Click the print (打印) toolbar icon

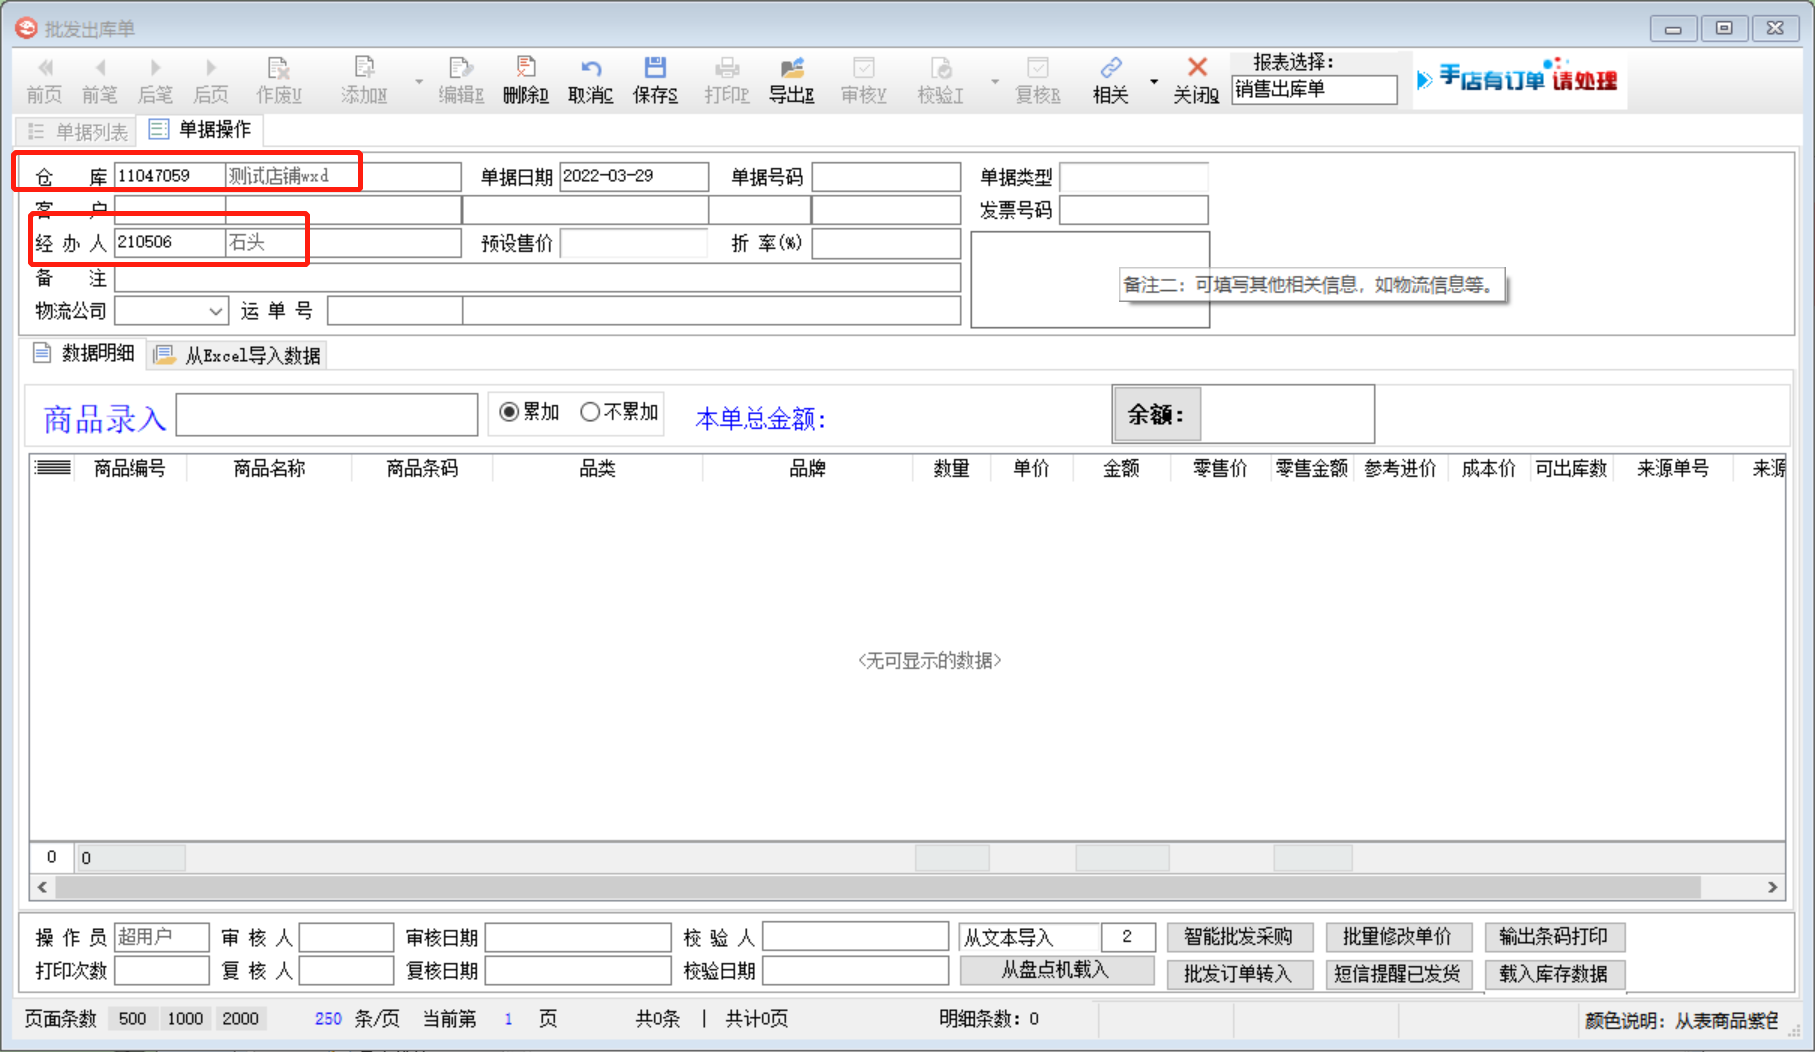tap(727, 68)
